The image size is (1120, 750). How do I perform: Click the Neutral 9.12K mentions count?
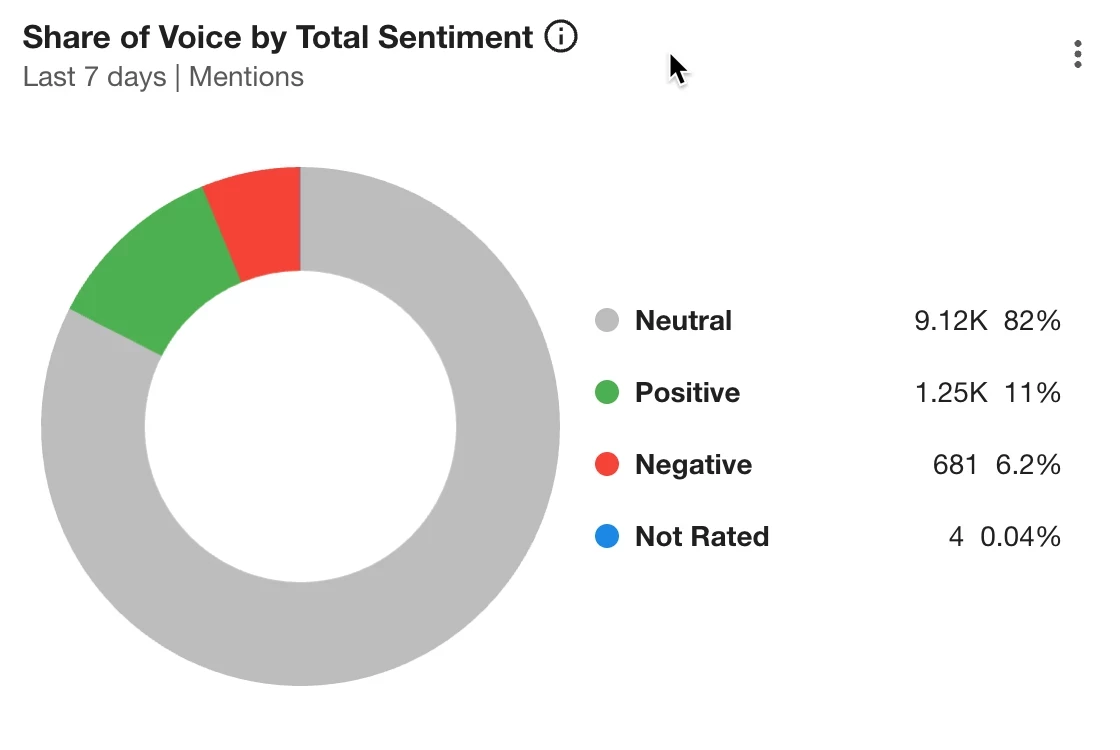click(x=951, y=321)
